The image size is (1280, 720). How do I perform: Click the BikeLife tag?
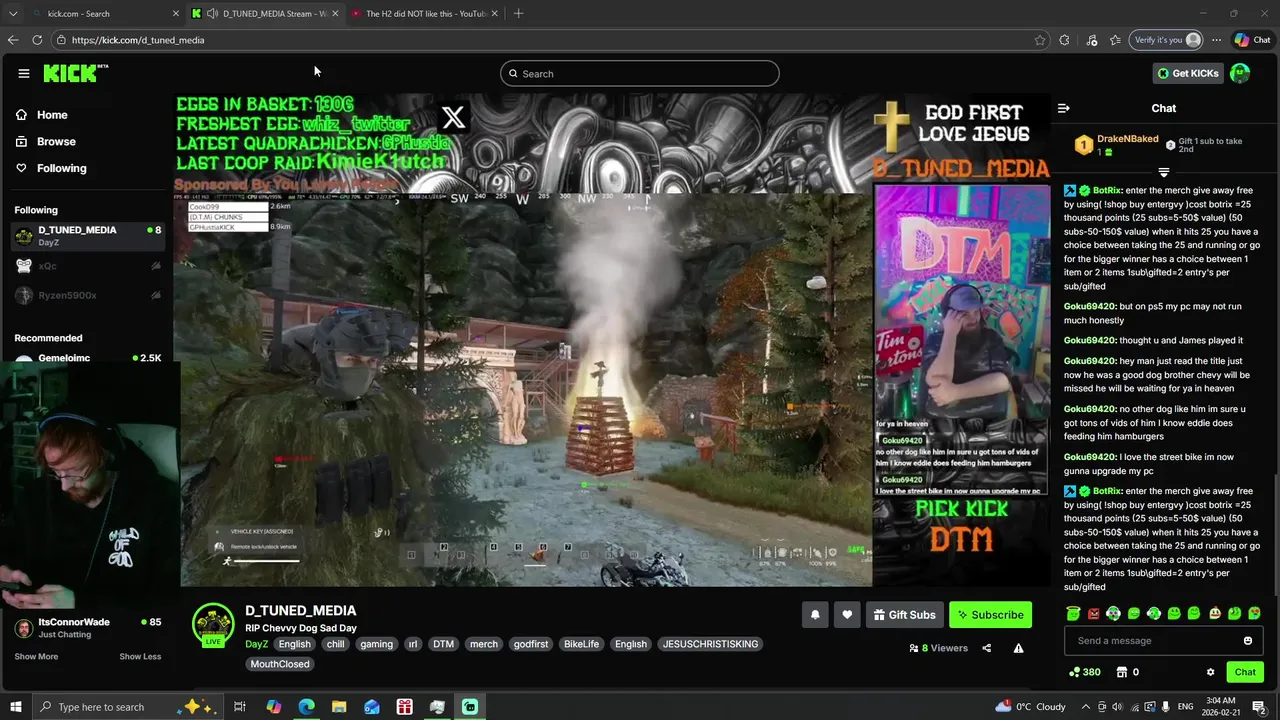pyautogui.click(x=581, y=644)
